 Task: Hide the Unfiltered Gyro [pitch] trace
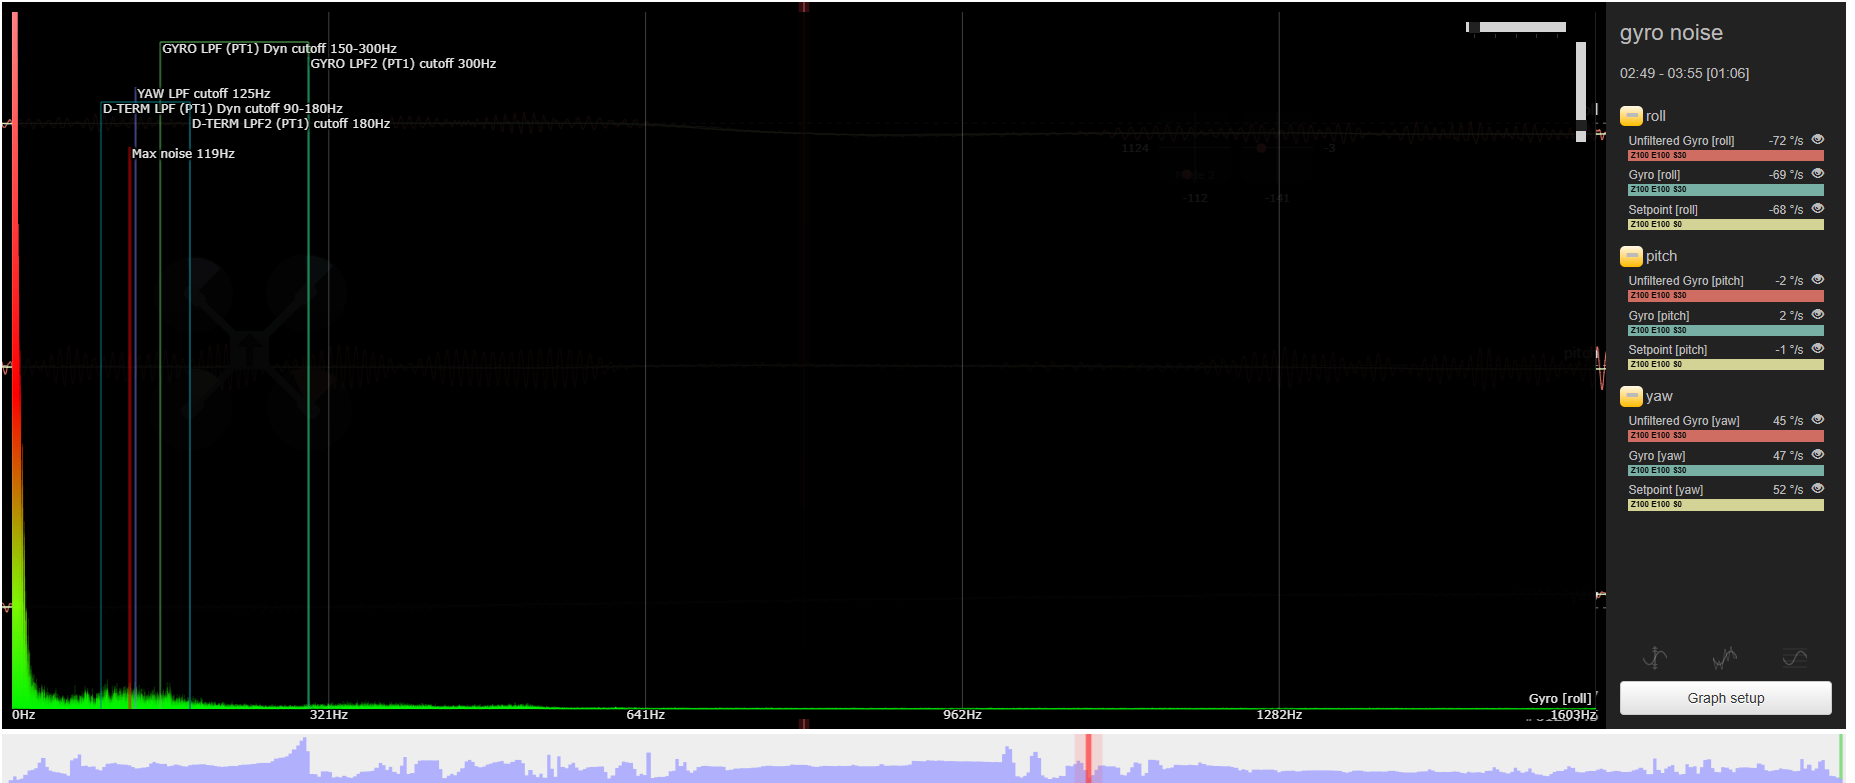pos(1817,280)
